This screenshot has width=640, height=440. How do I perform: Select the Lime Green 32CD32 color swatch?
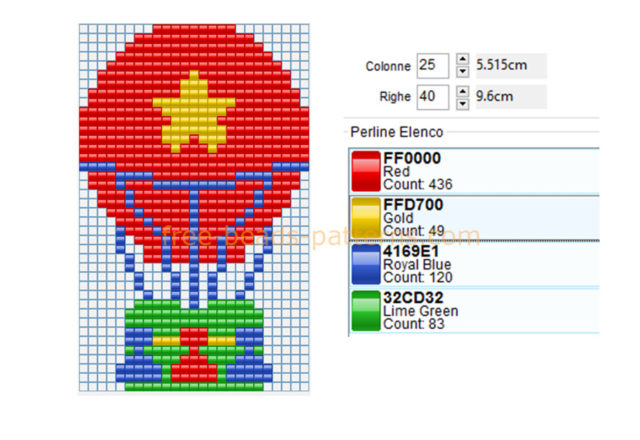pos(366,311)
